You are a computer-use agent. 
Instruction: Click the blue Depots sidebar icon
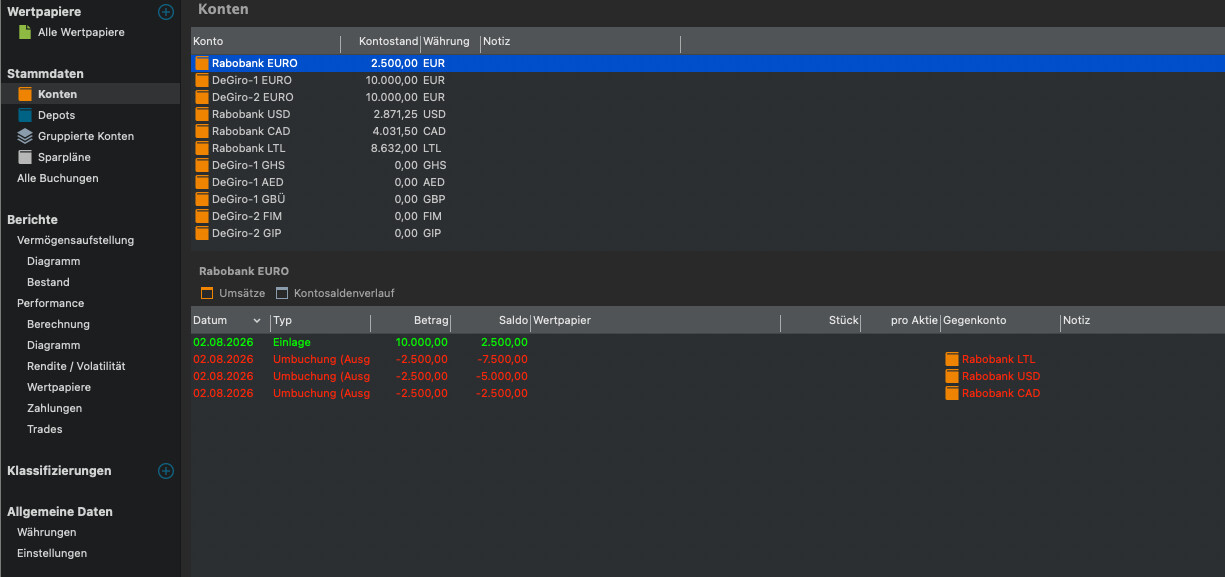[25, 115]
